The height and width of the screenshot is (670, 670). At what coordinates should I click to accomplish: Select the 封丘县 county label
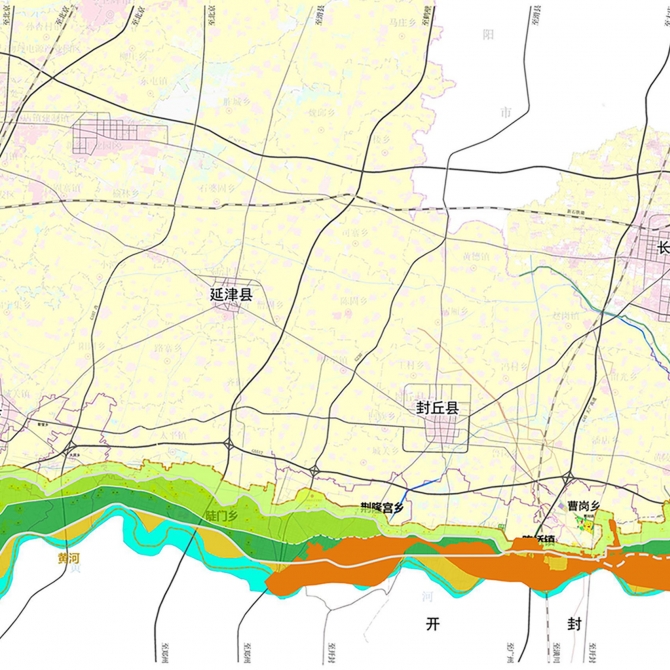437,408
